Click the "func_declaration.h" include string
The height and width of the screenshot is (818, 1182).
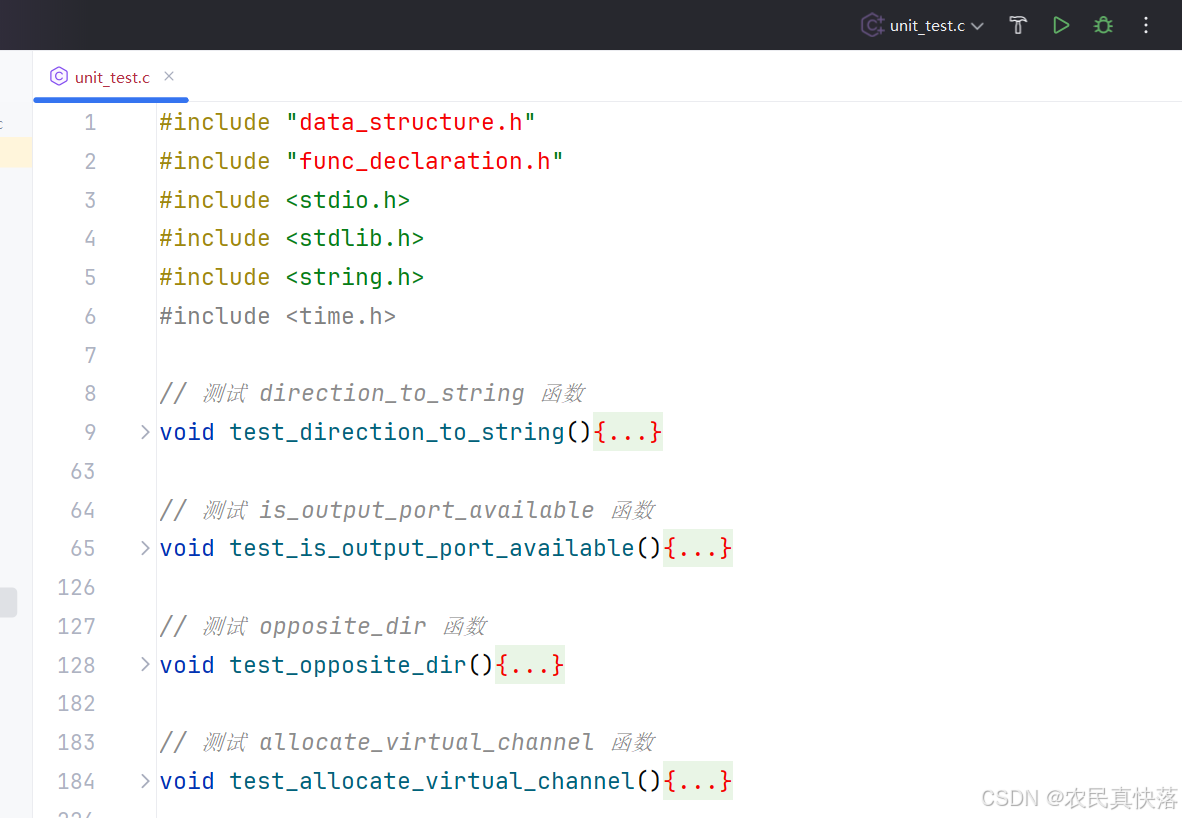tap(424, 161)
